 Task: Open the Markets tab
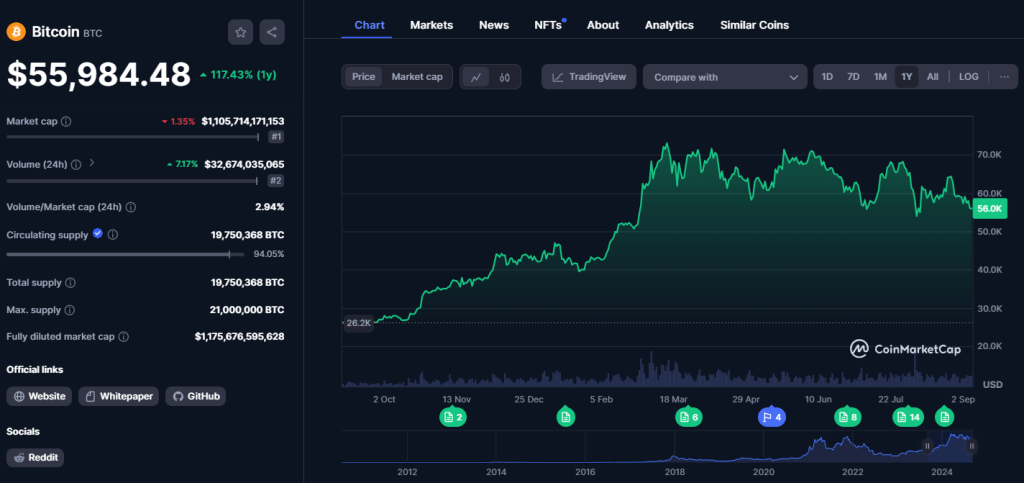(432, 25)
